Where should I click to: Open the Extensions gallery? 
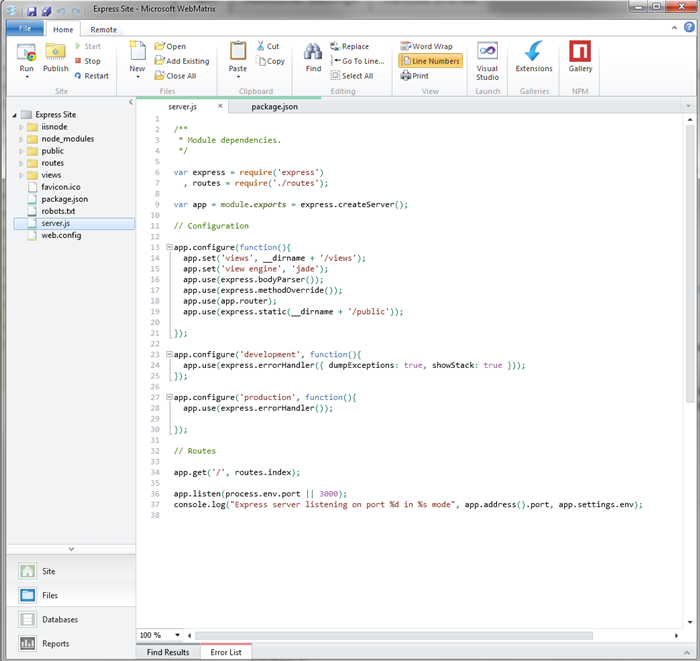533,56
